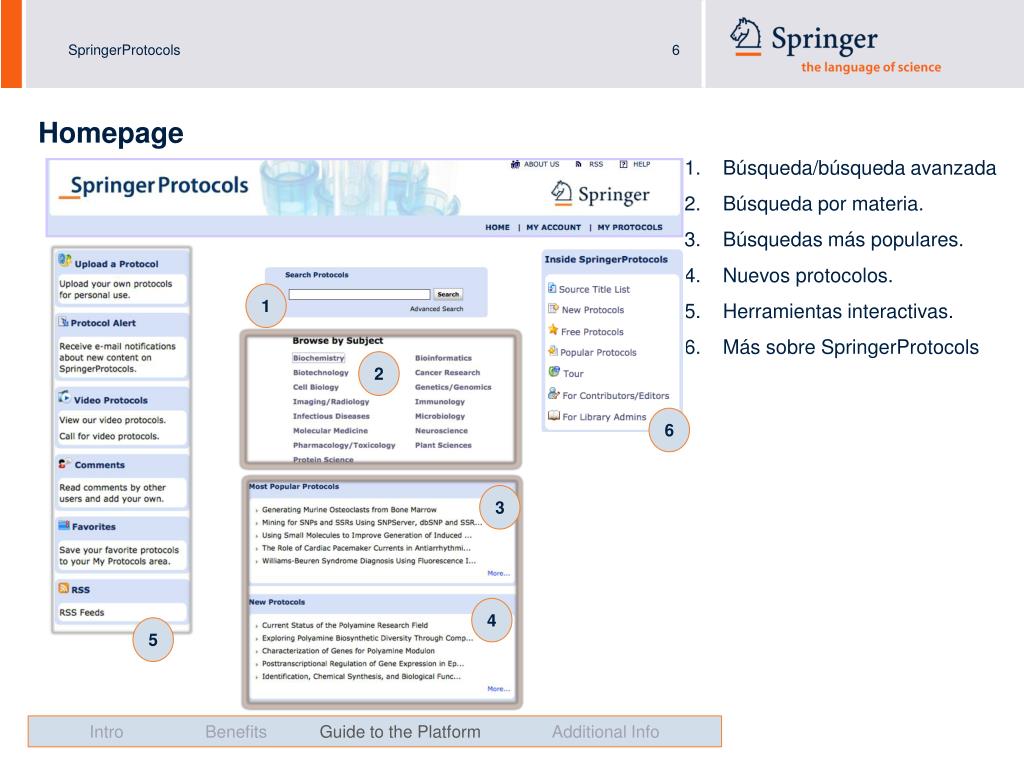
Task: Open the Immunology subject
Action: pyautogui.click(x=440, y=402)
